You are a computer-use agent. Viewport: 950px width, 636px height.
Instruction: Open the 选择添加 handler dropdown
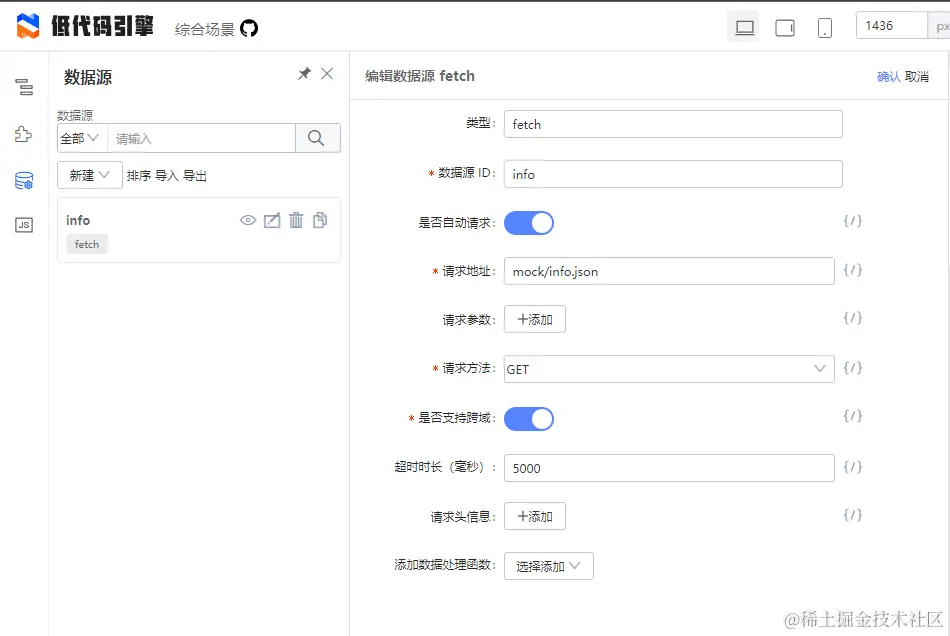(x=548, y=566)
